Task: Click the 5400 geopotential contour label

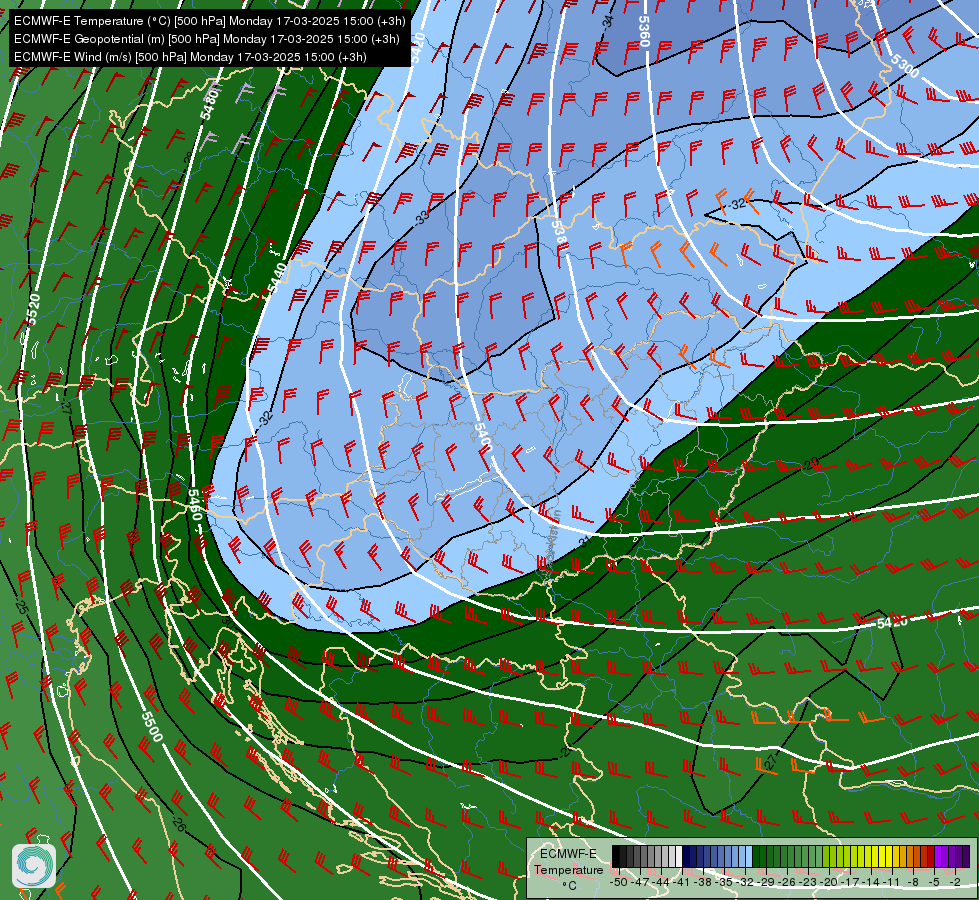Action: 483,437
